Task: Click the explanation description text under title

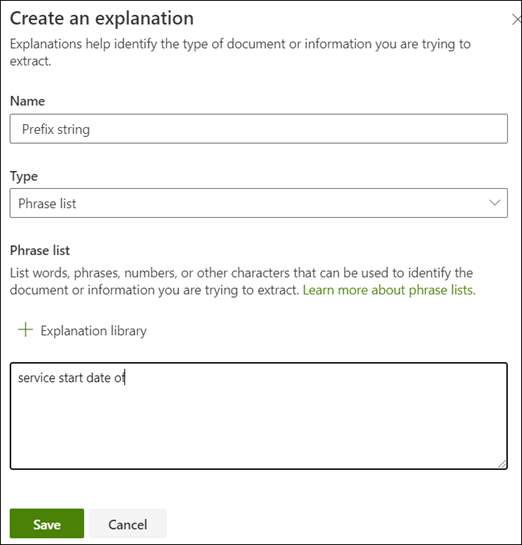Action: pyautogui.click(x=240, y=52)
